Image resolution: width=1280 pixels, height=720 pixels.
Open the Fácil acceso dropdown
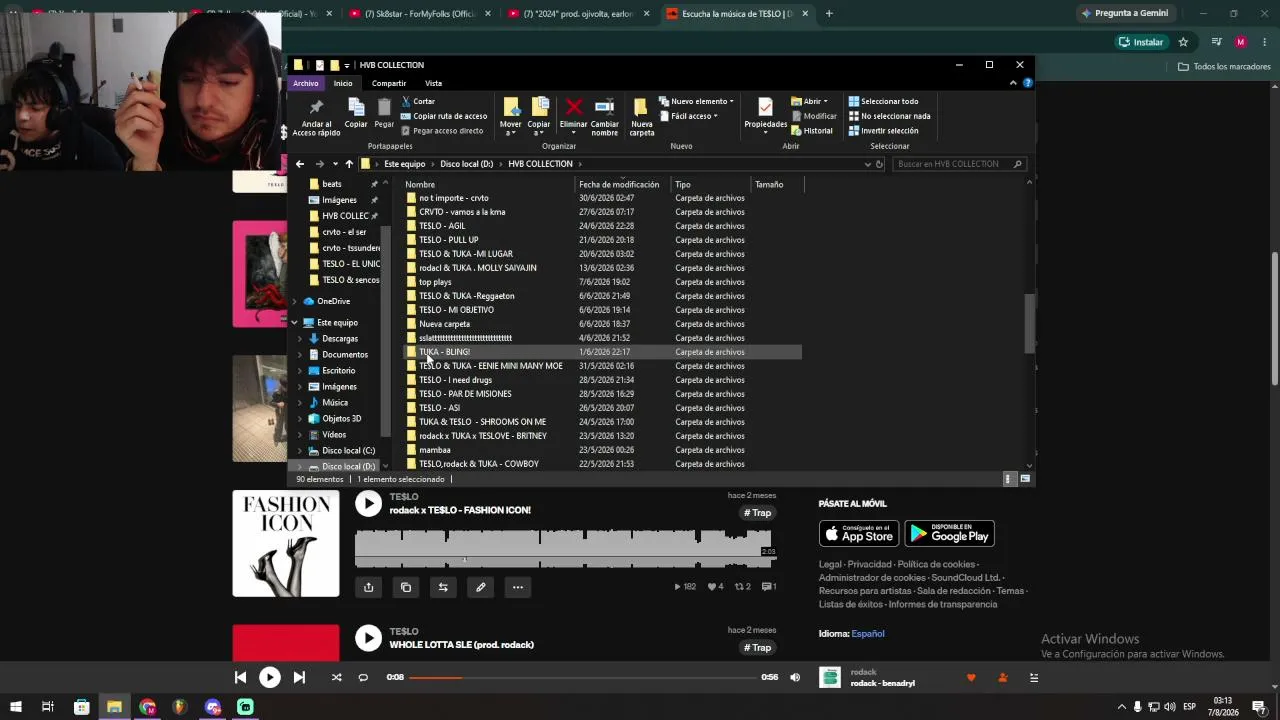[x=690, y=116]
